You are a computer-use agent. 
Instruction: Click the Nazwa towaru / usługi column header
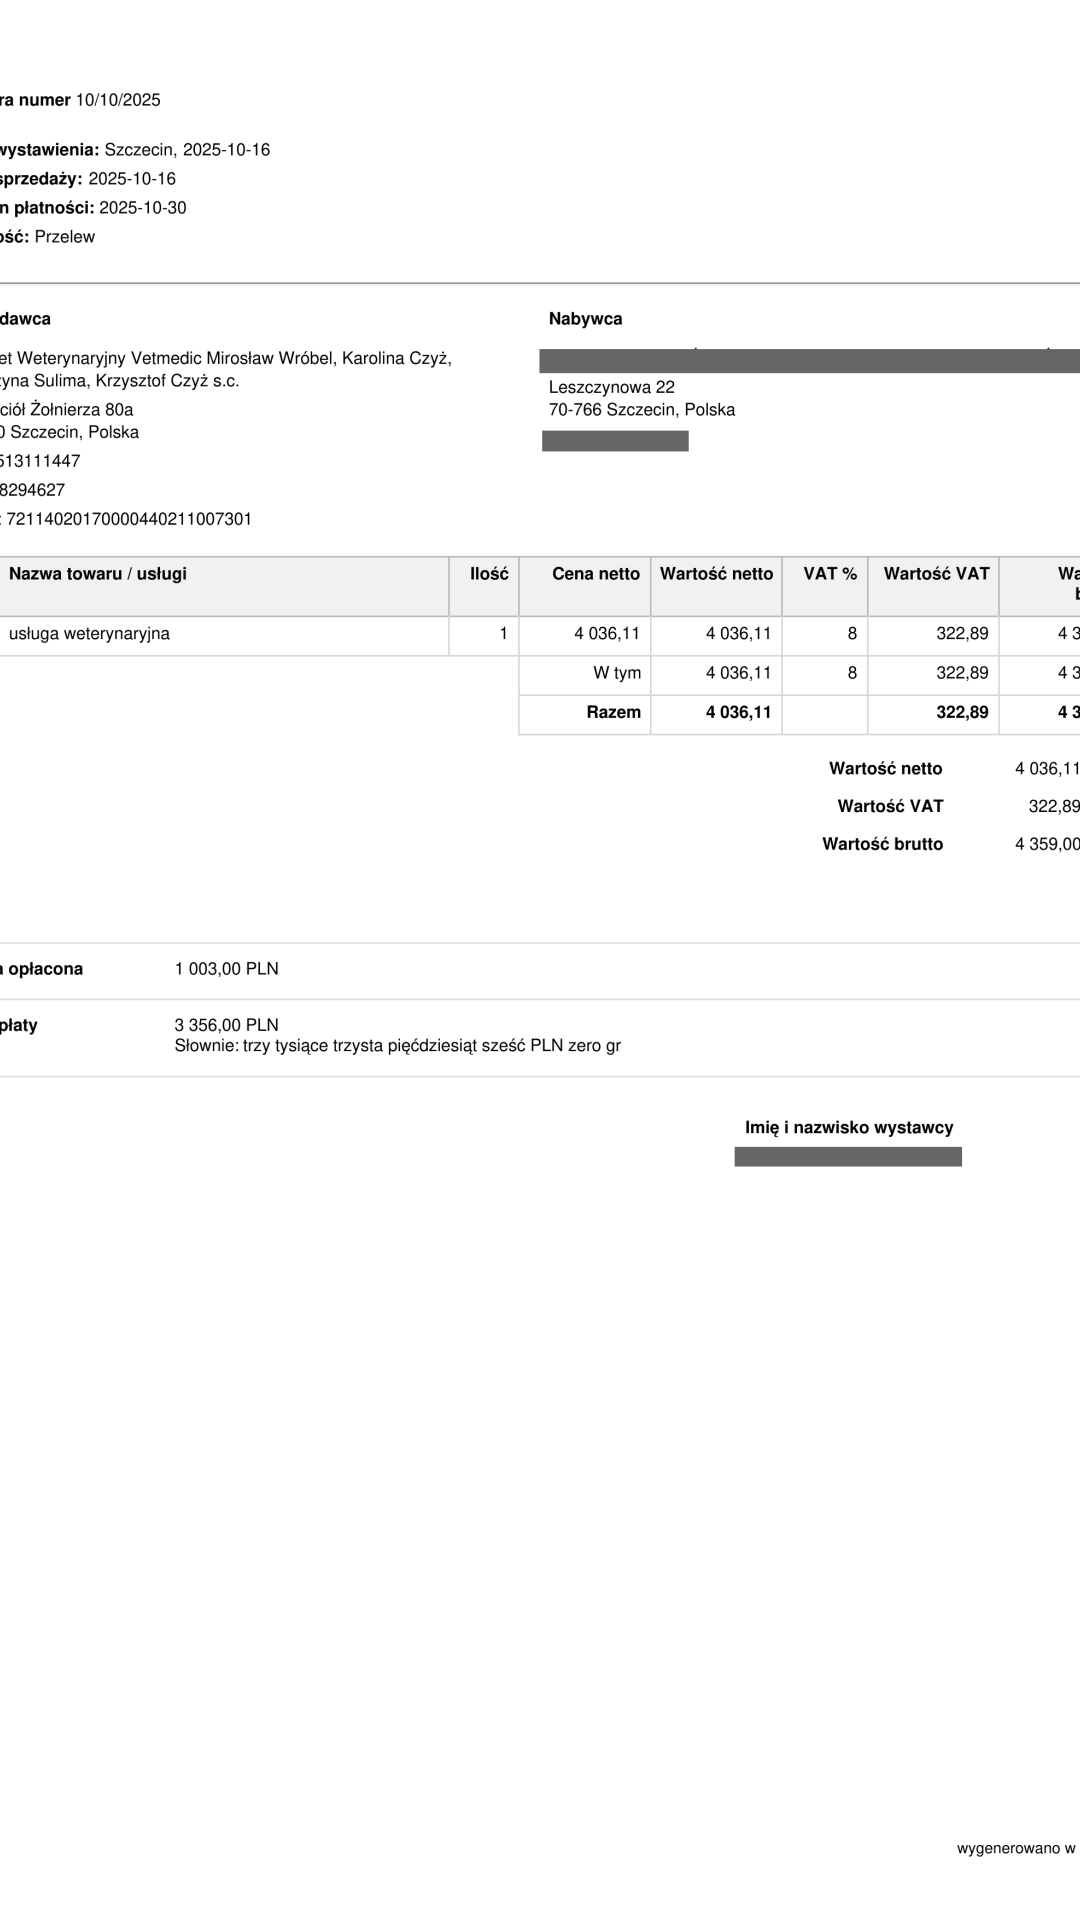point(98,574)
